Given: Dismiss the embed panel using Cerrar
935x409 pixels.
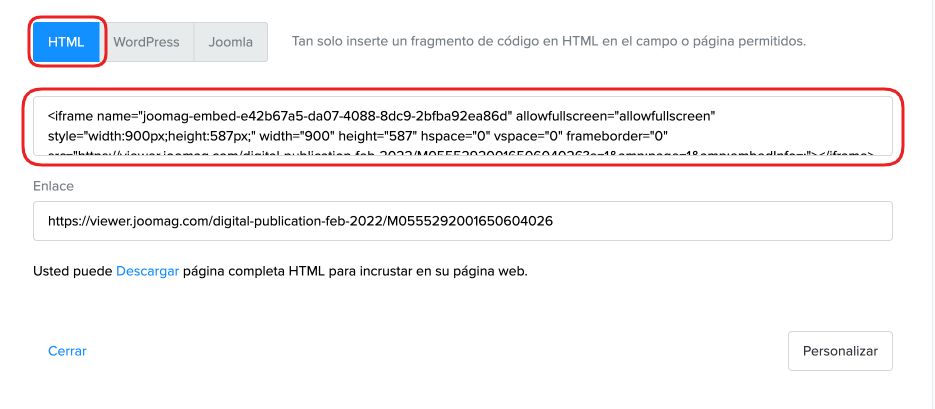Looking at the screenshot, I should pos(67,351).
